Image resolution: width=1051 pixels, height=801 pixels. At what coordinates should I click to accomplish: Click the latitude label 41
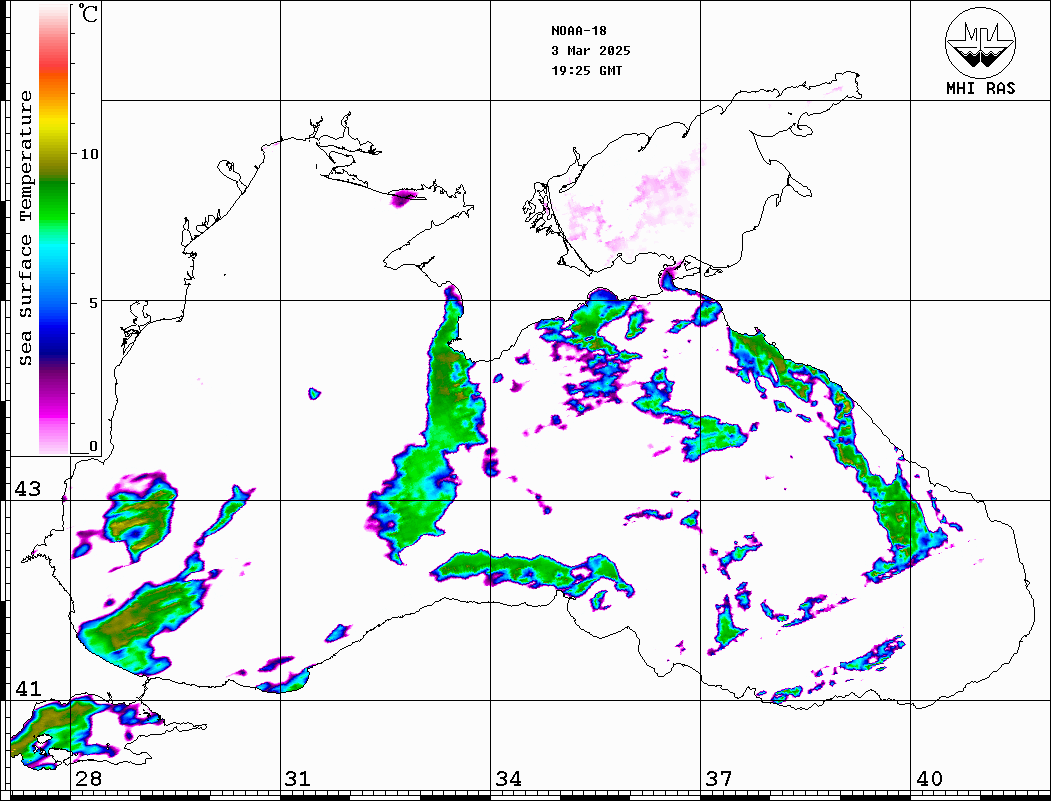pyautogui.click(x=27, y=688)
